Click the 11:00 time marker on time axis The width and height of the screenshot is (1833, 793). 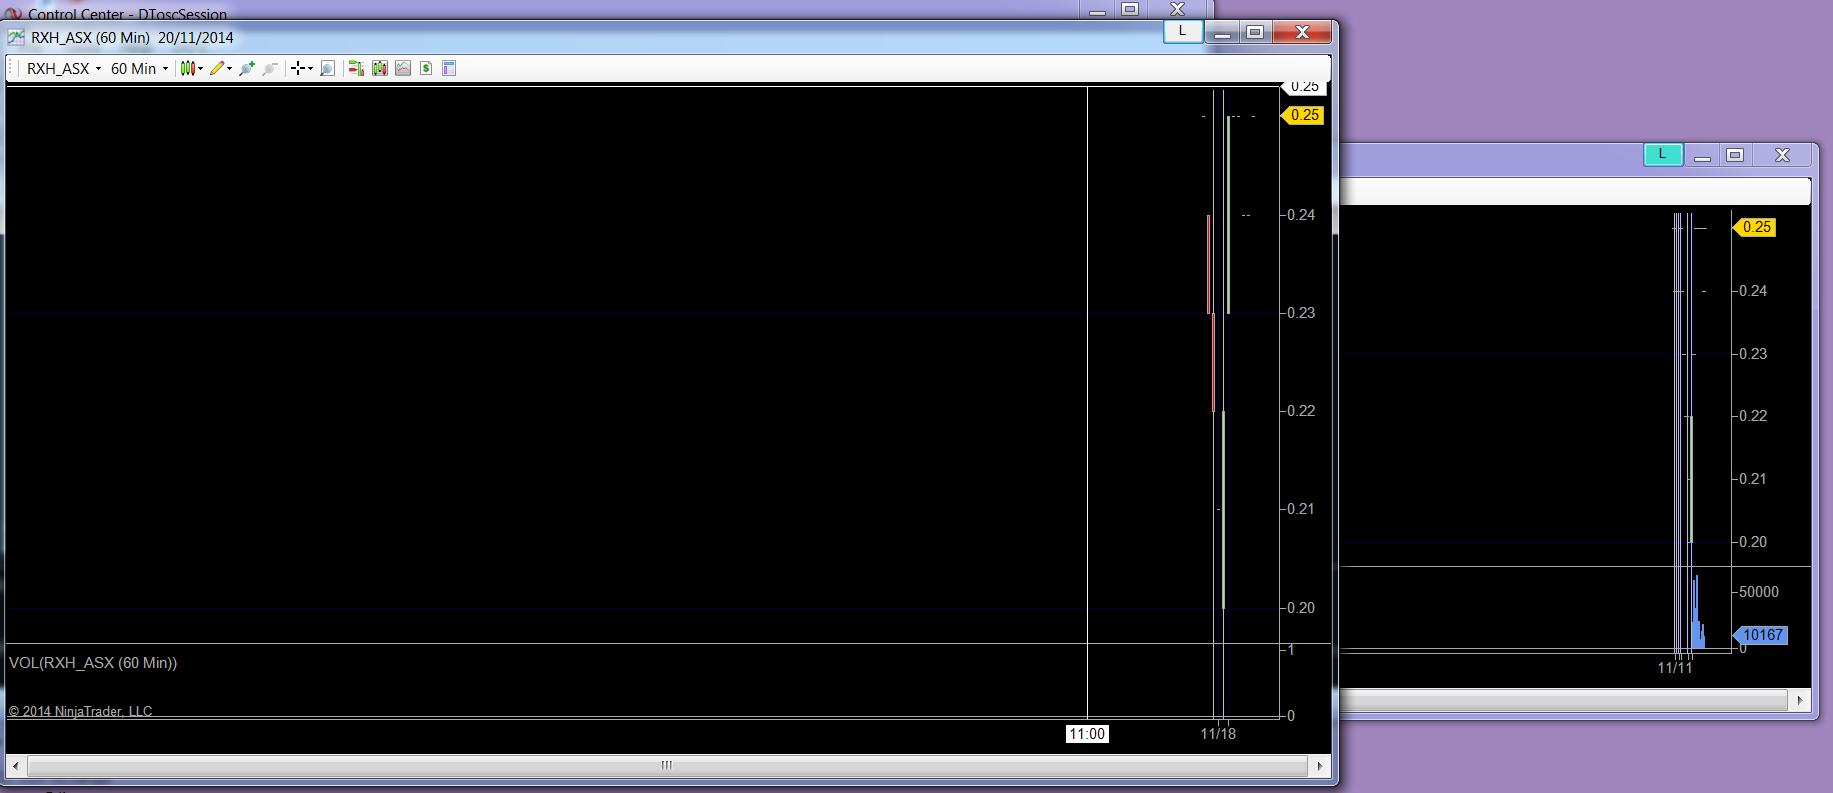(x=1087, y=734)
